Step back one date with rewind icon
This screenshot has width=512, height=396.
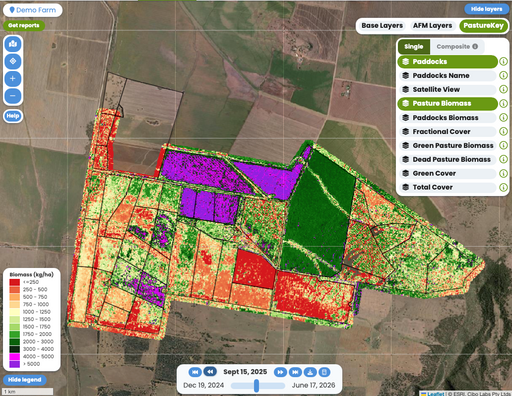210,371
